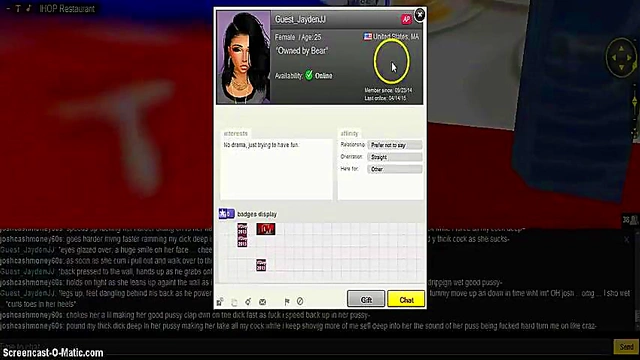The width and height of the screenshot is (640, 360).
Task: Report the user with the flag icon
Action: pyautogui.click(x=287, y=302)
